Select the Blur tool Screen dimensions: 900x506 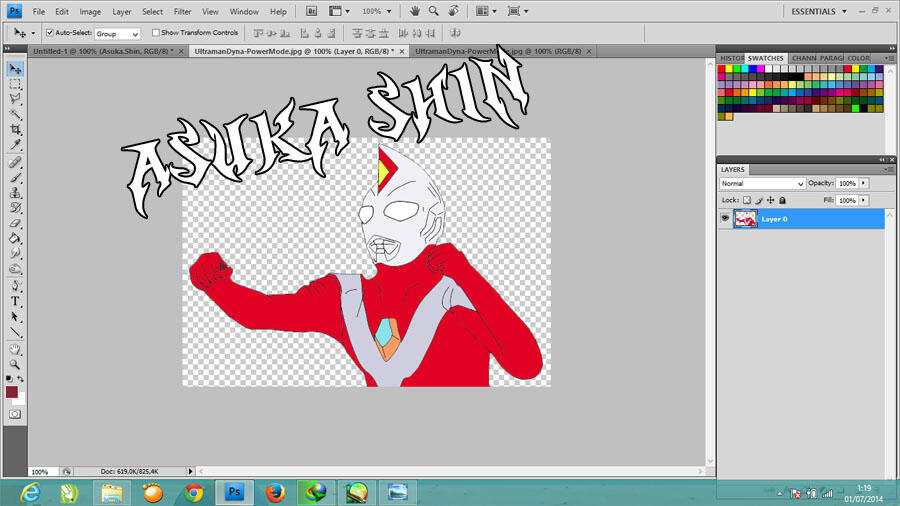coord(15,253)
